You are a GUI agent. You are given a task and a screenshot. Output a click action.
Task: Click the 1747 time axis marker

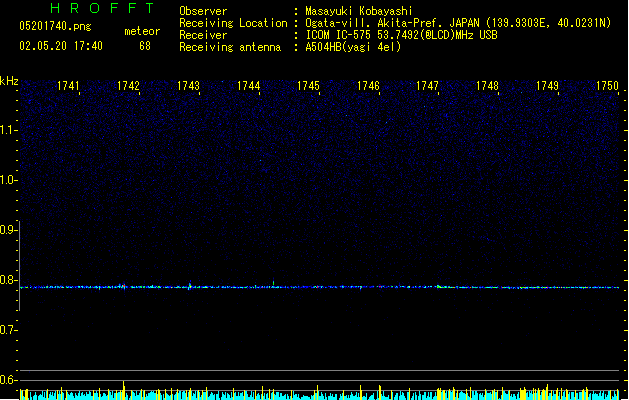427,86
